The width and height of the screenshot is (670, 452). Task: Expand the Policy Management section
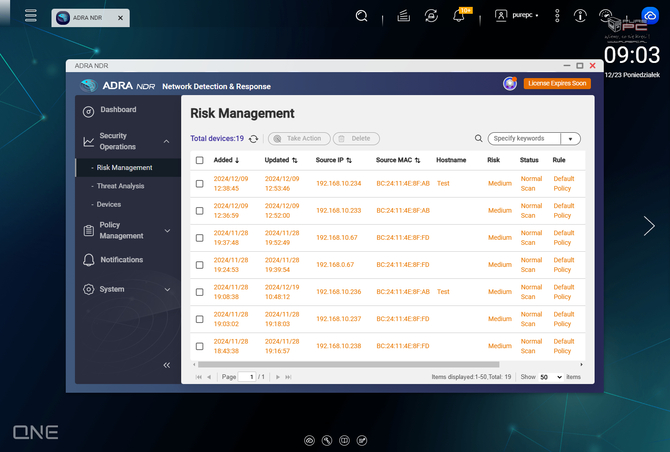point(168,231)
